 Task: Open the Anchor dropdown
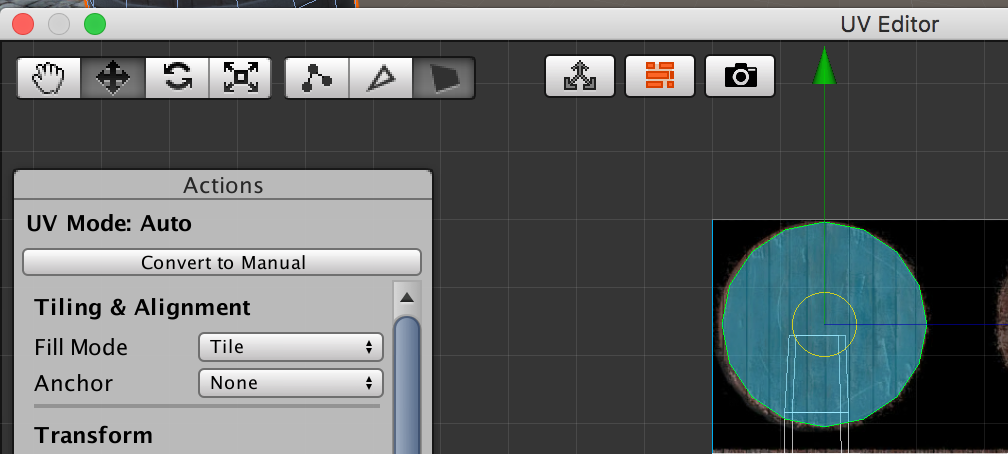coord(291,383)
